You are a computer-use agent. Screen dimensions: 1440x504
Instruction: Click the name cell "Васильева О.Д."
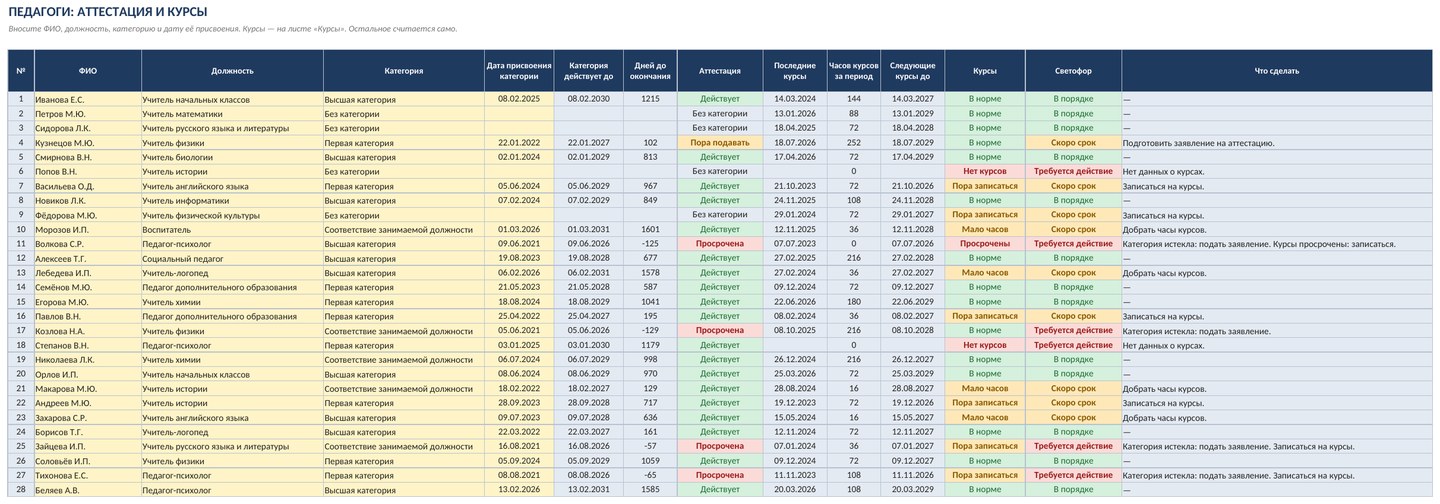point(88,186)
